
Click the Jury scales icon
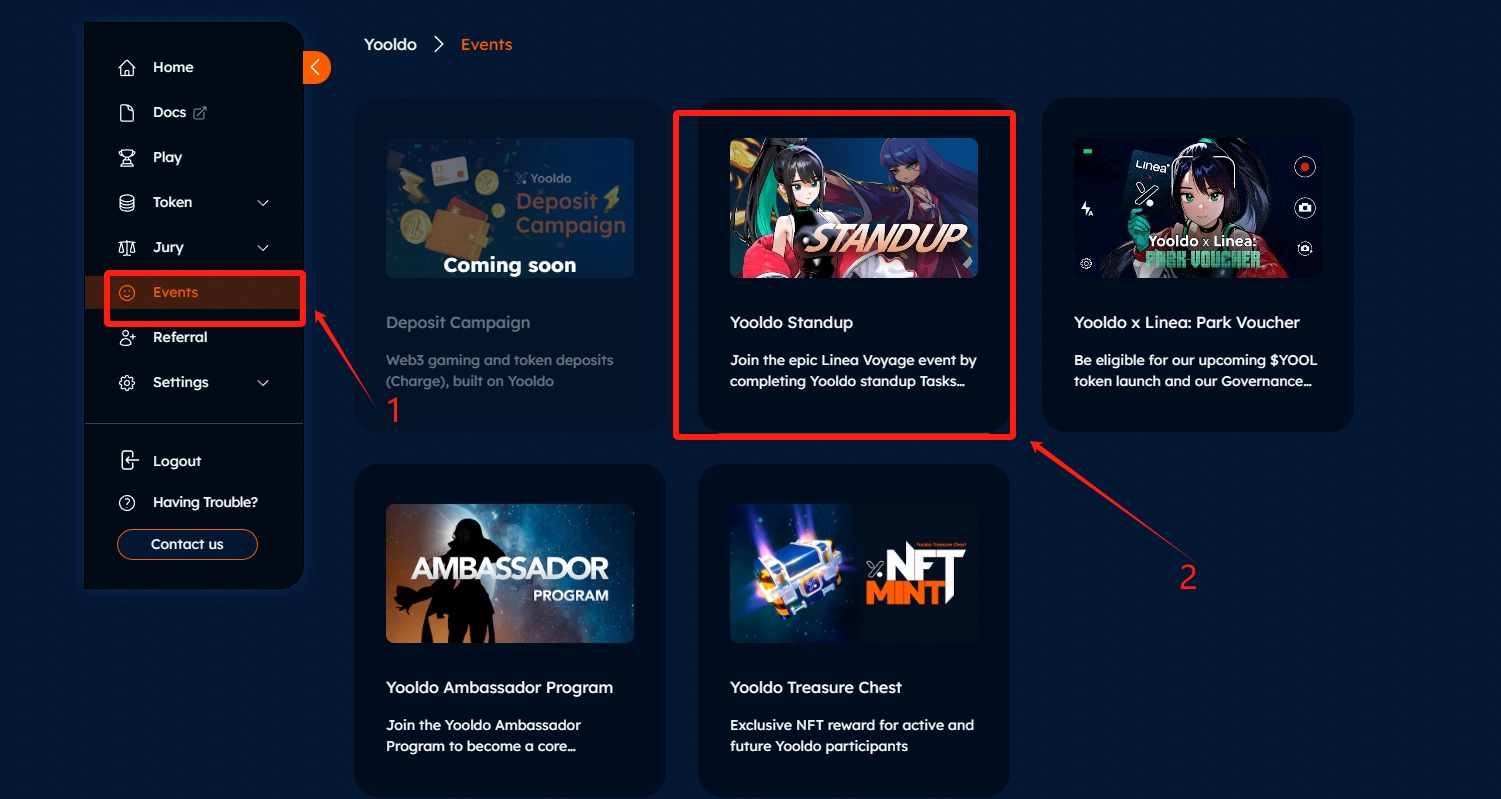127,248
